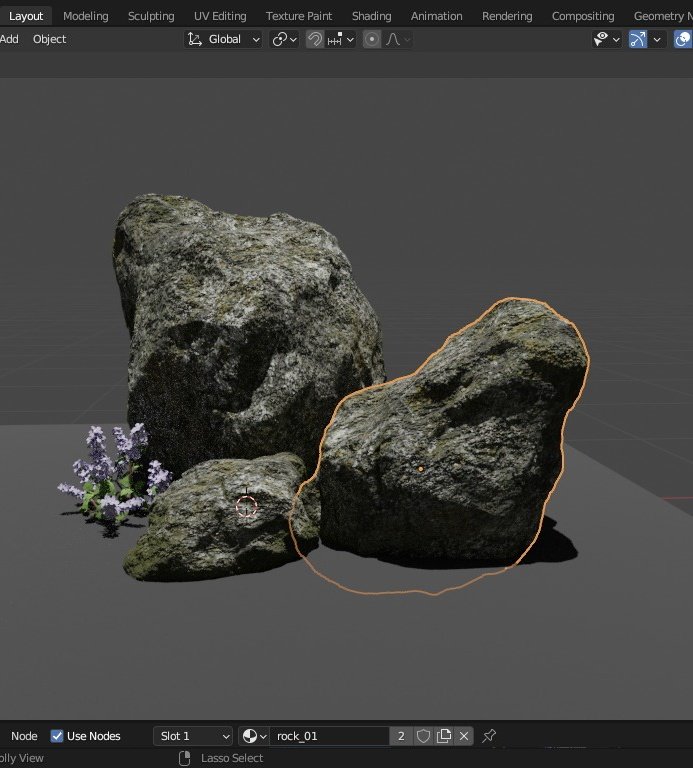
Task: Open the Animation workspace tab
Action: tap(436, 16)
